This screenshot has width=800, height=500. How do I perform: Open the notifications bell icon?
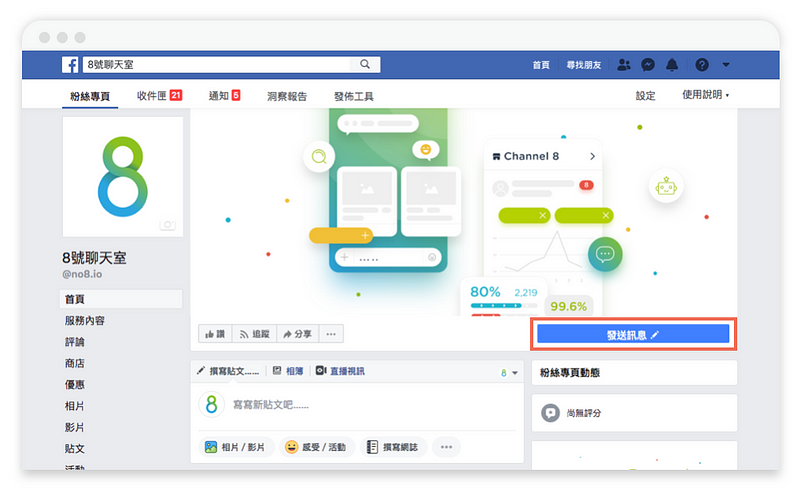(x=672, y=65)
